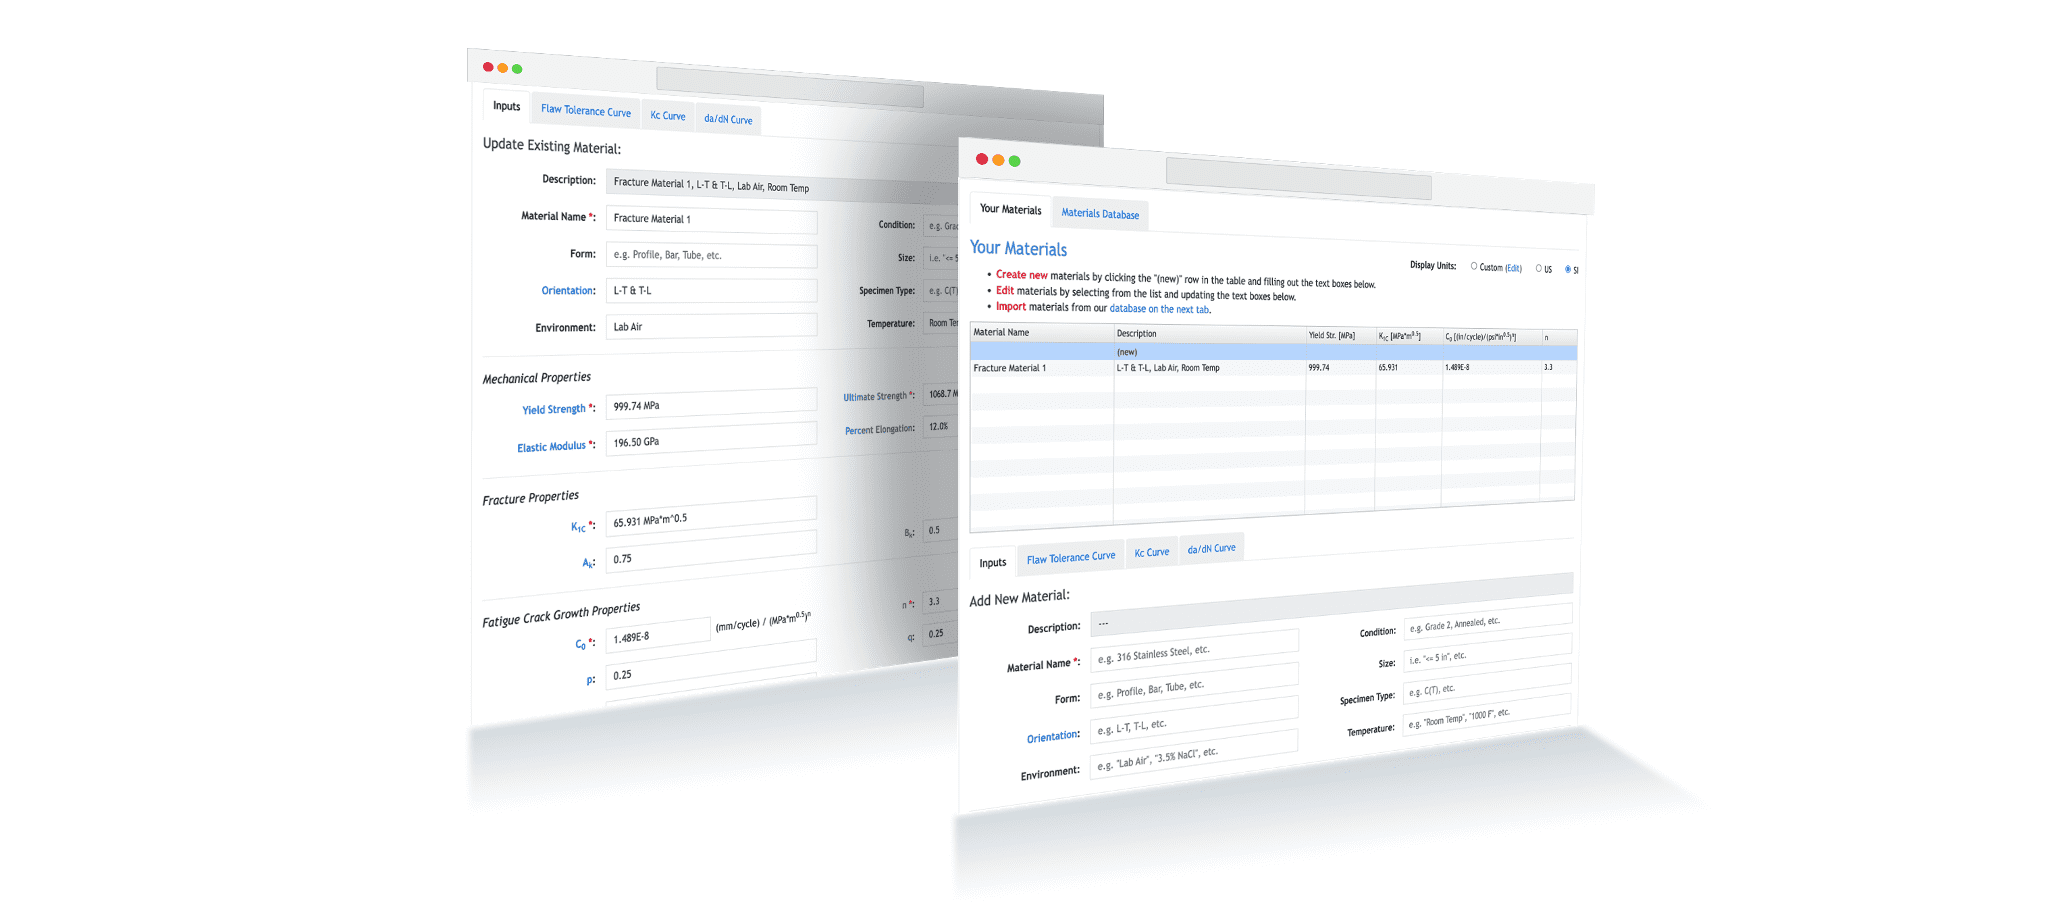This screenshot has height=907, width=2048.
Task: Open Flaw Tolerance Curve tab in front window
Action: click(x=1071, y=558)
